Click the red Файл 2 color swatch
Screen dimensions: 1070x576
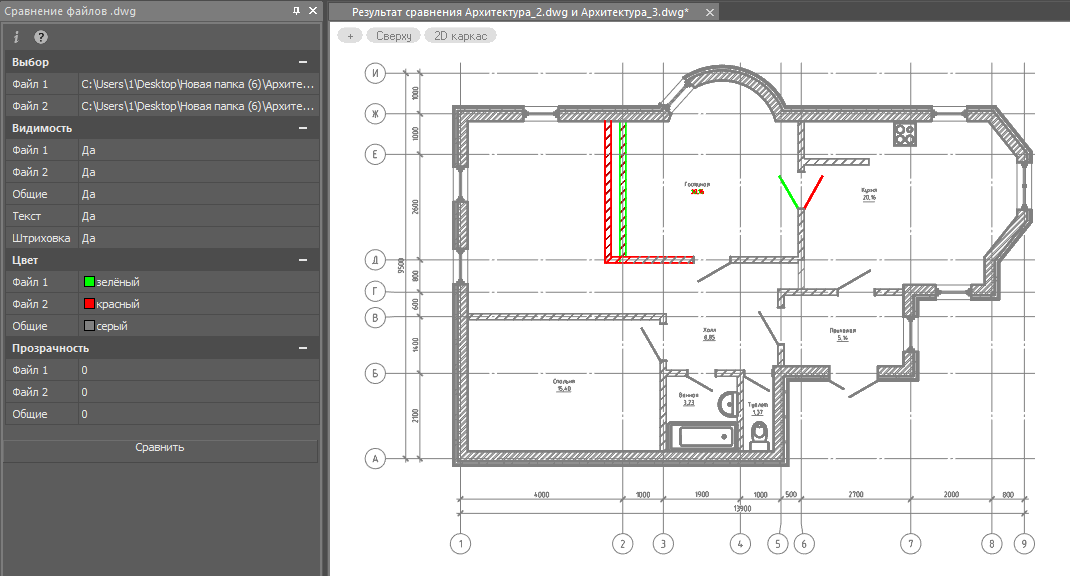click(89, 304)
